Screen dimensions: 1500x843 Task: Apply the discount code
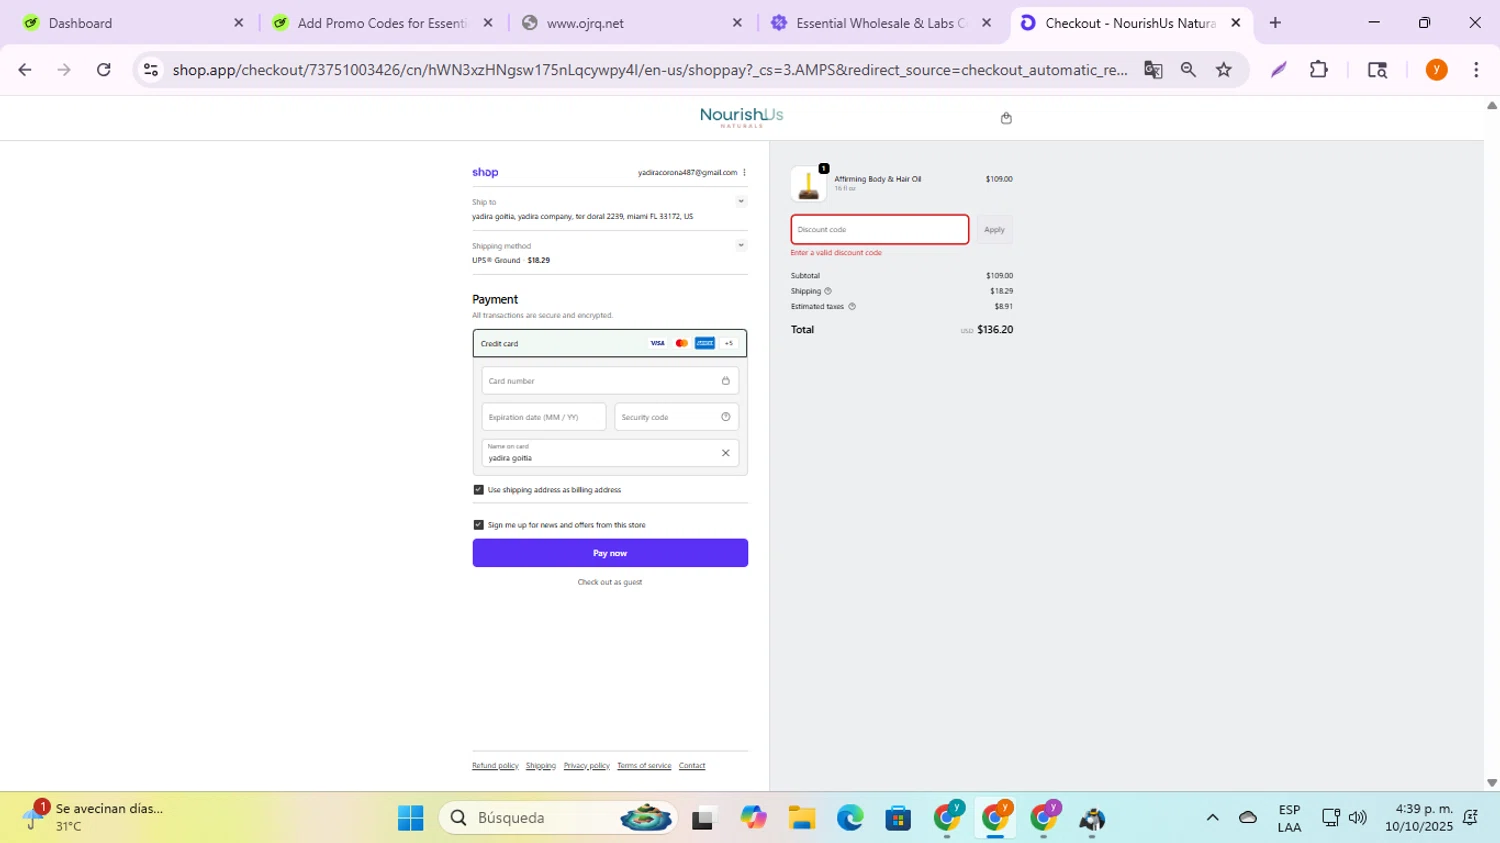994,230
